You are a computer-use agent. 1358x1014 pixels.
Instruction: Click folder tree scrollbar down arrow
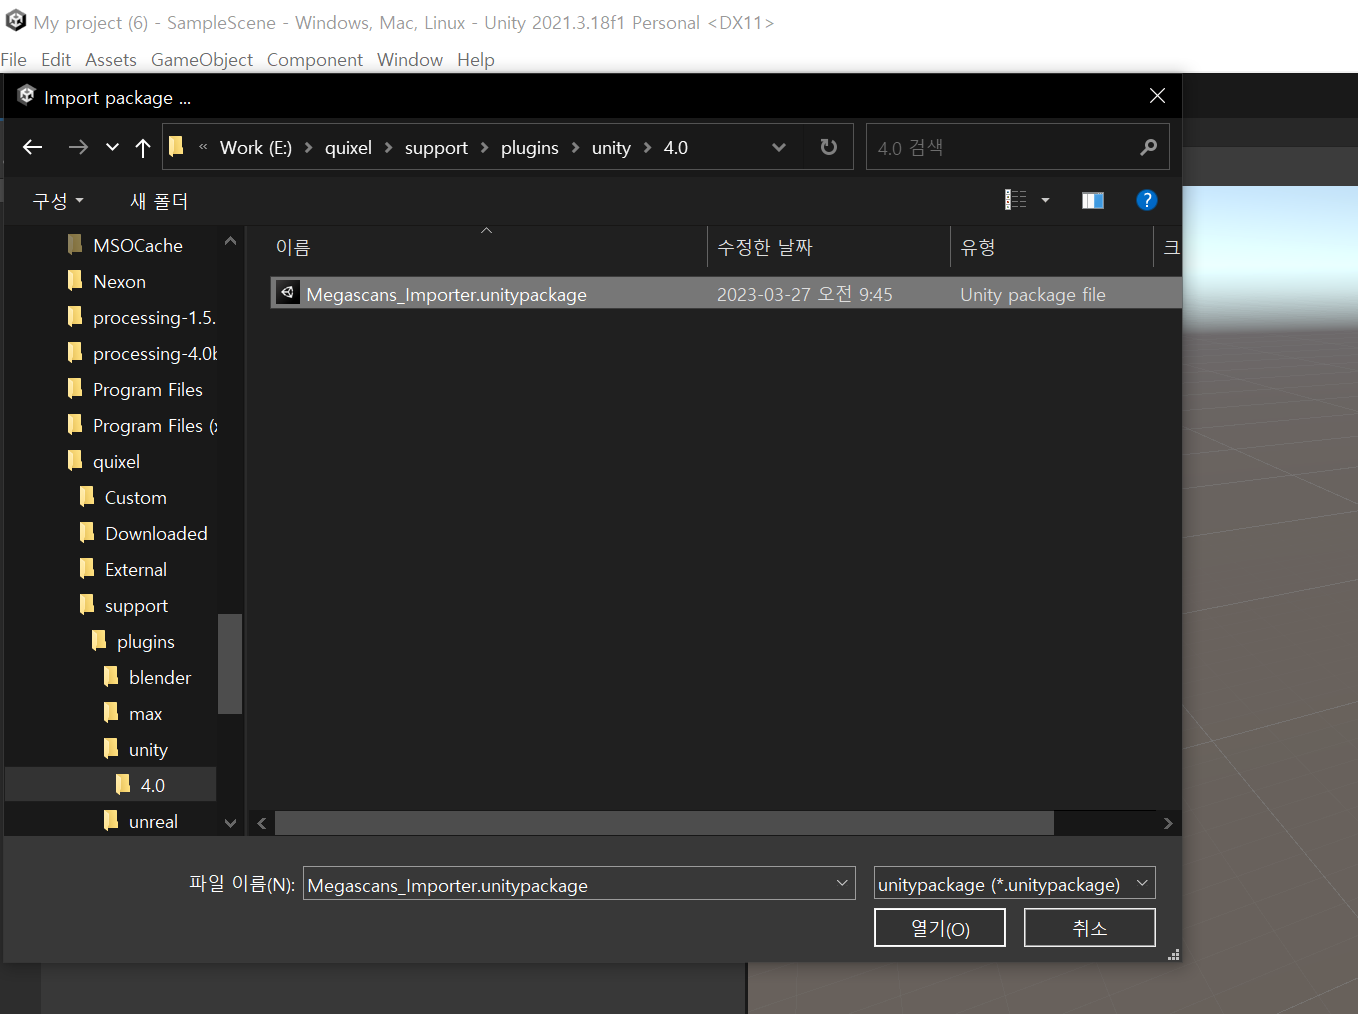[x=230, y=823]
